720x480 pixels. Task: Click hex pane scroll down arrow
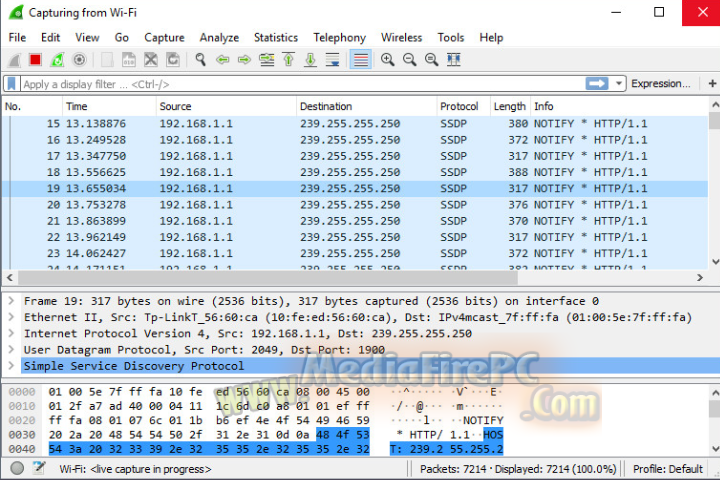pyautogui.click(x=714, y=449)
